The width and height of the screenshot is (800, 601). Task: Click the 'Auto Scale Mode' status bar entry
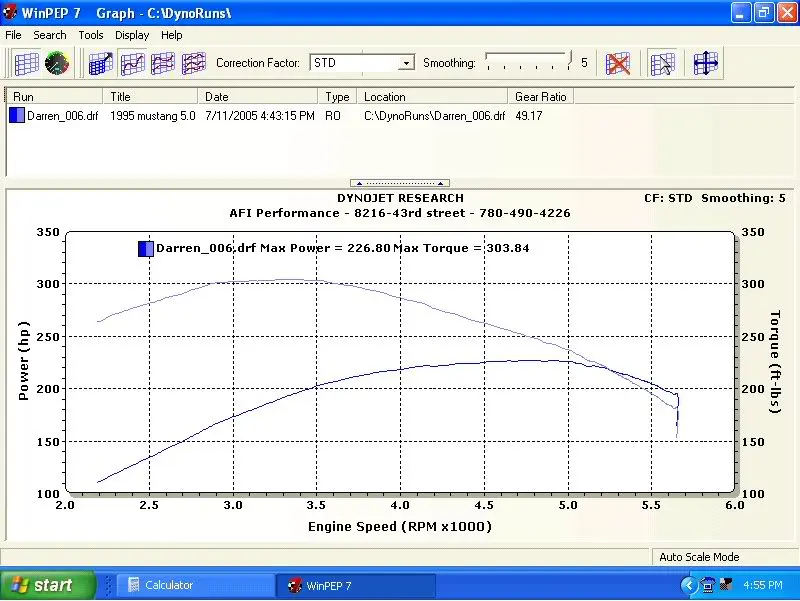(x=699, y=557)
